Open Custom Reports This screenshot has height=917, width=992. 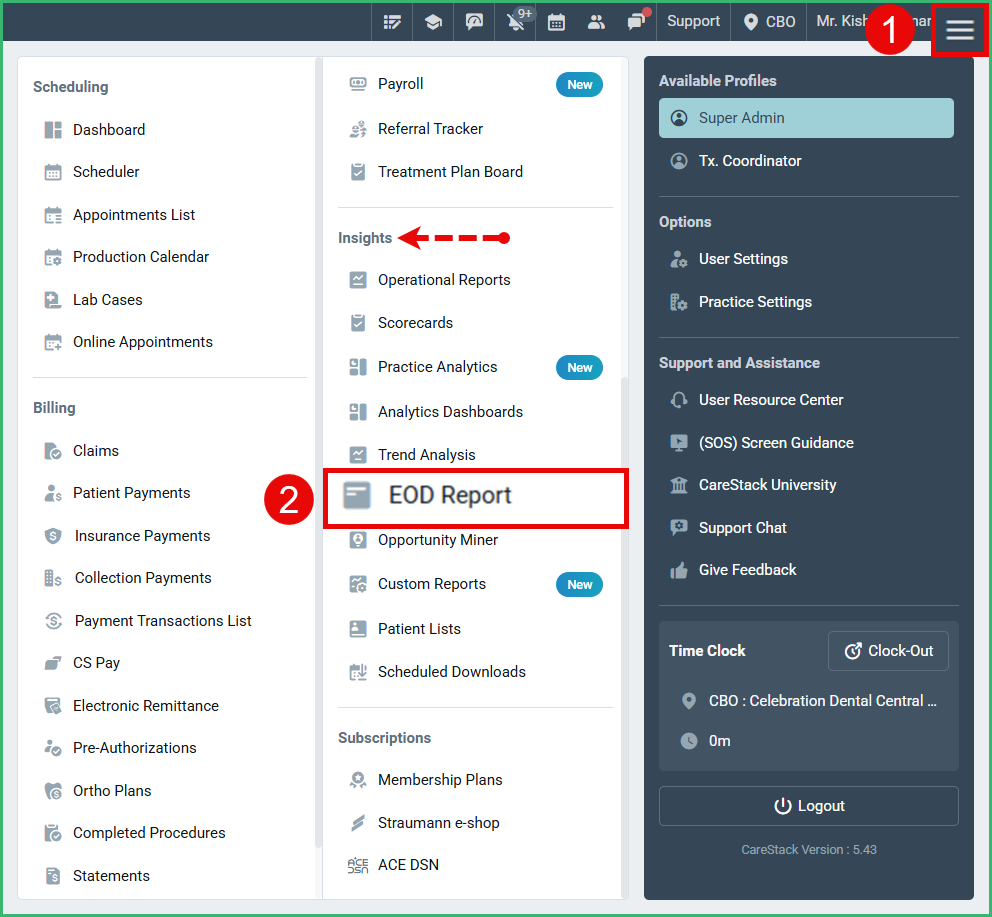432,583
